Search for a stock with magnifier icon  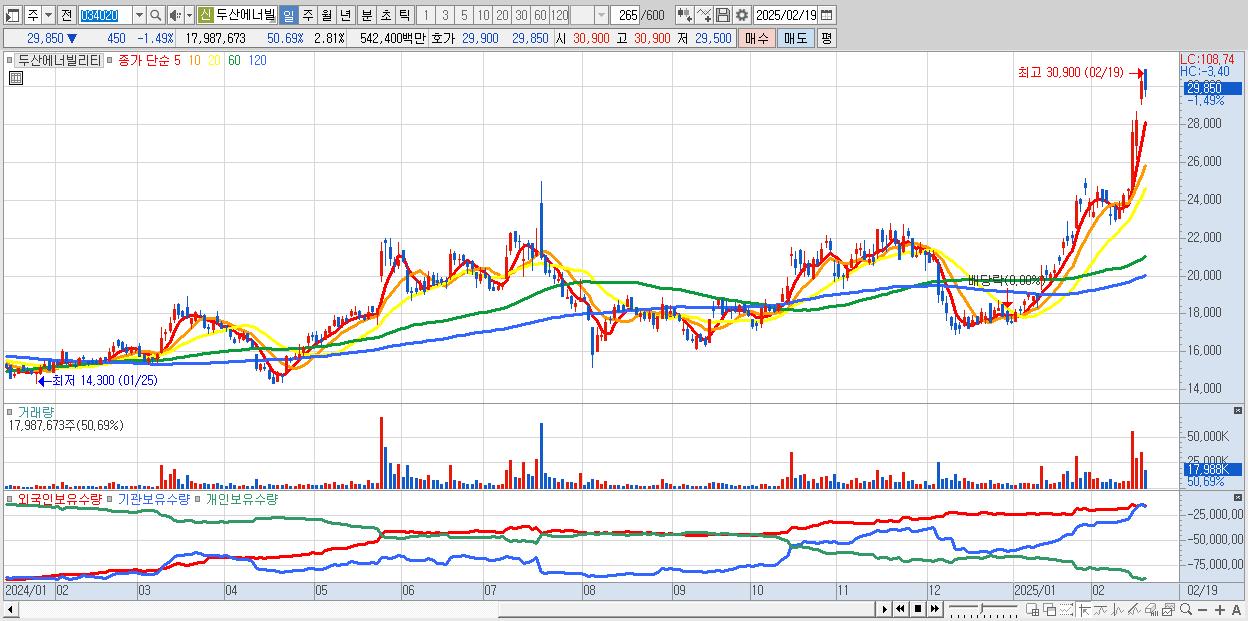tap(156, 16)
